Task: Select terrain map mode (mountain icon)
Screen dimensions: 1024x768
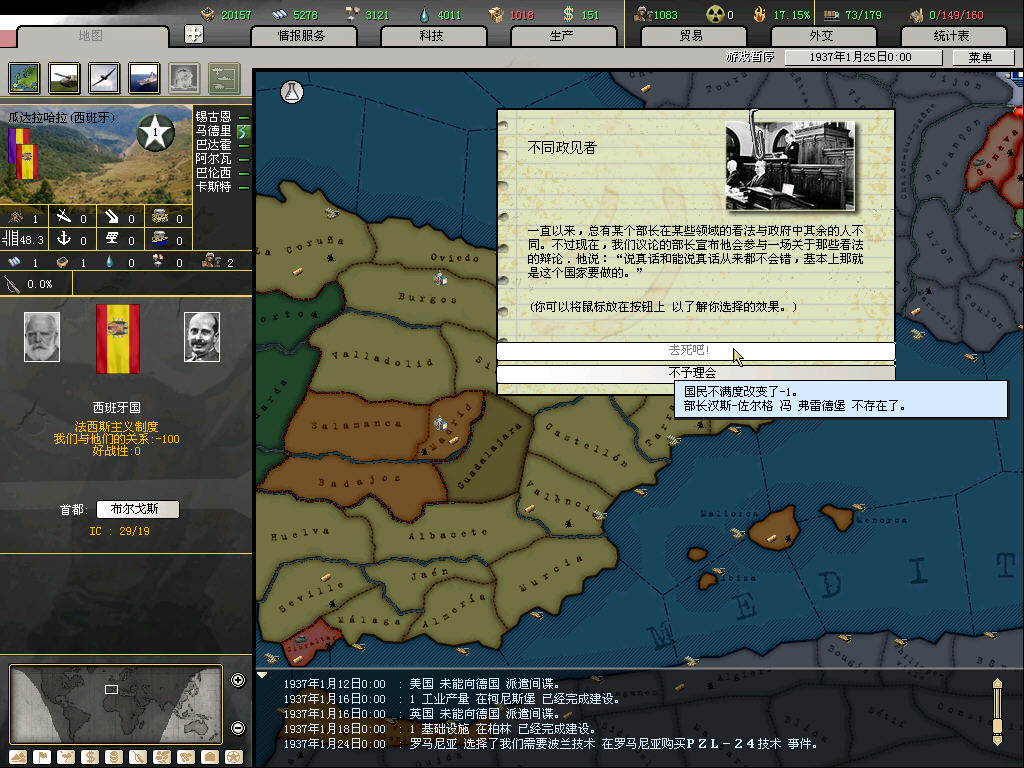Action: click(x=18, y=757)
